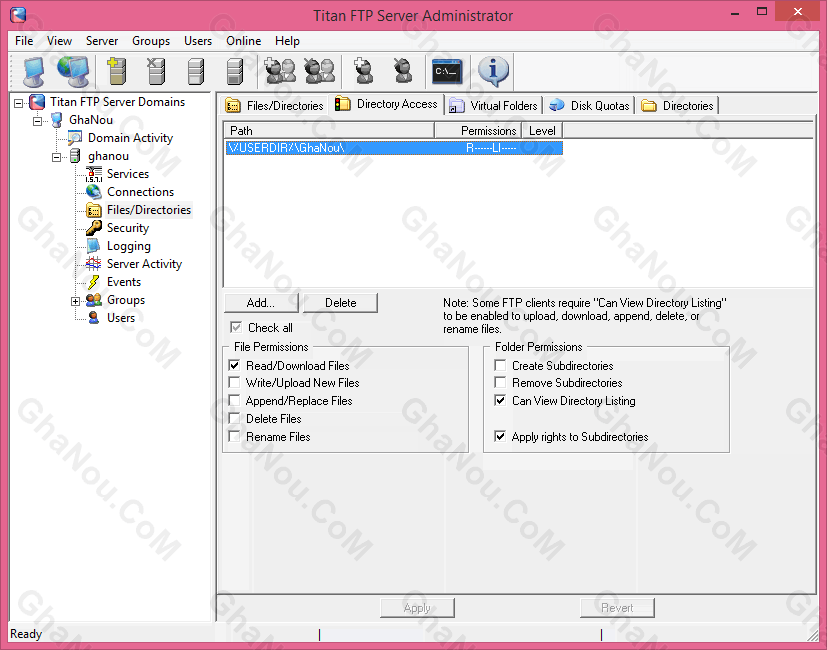This screenshot has height=650, width=827.
Task: Click the delete group icon in toolbar
Action: (x=320, y=71)
